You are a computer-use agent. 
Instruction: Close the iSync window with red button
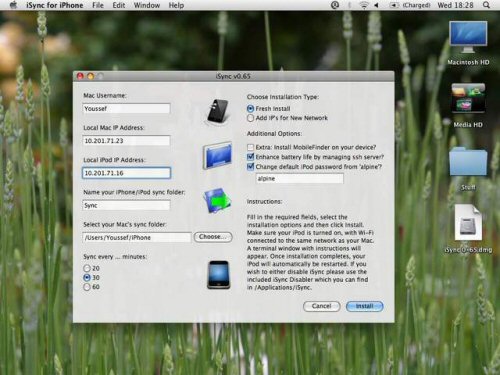tap(80, 76)
